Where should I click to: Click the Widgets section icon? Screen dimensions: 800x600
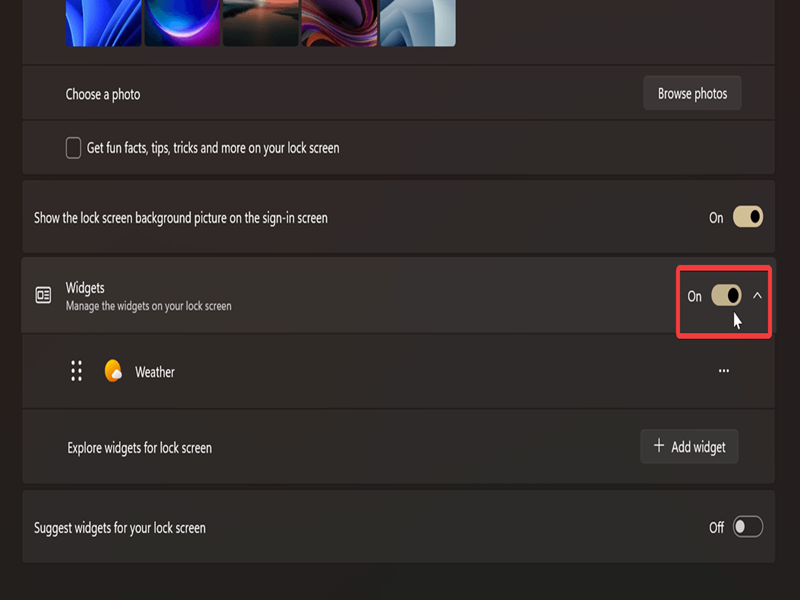(x=43, y=295)
